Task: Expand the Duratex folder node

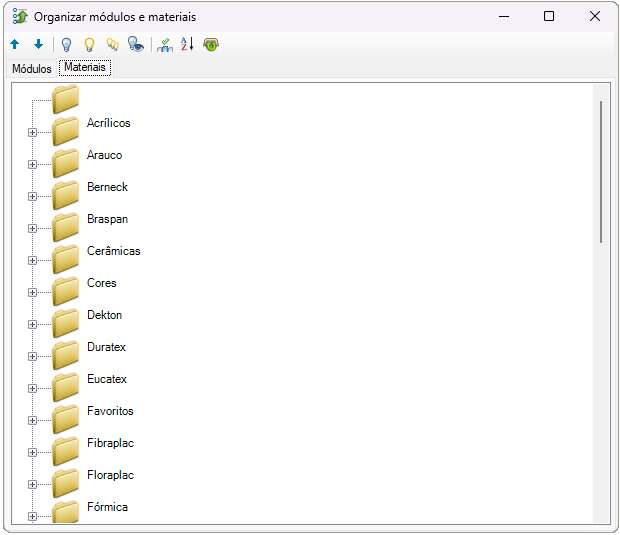Action: tap(32, 357)
